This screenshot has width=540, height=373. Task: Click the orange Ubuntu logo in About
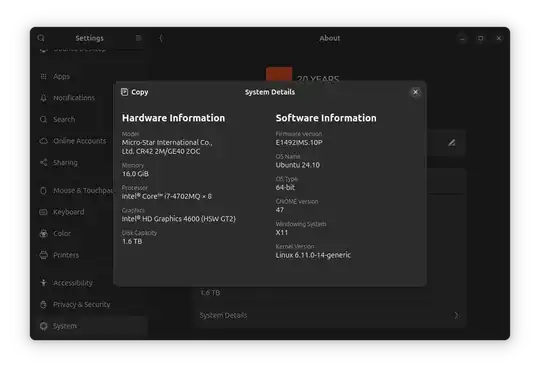pyautogui.click(x=279, y=74)
